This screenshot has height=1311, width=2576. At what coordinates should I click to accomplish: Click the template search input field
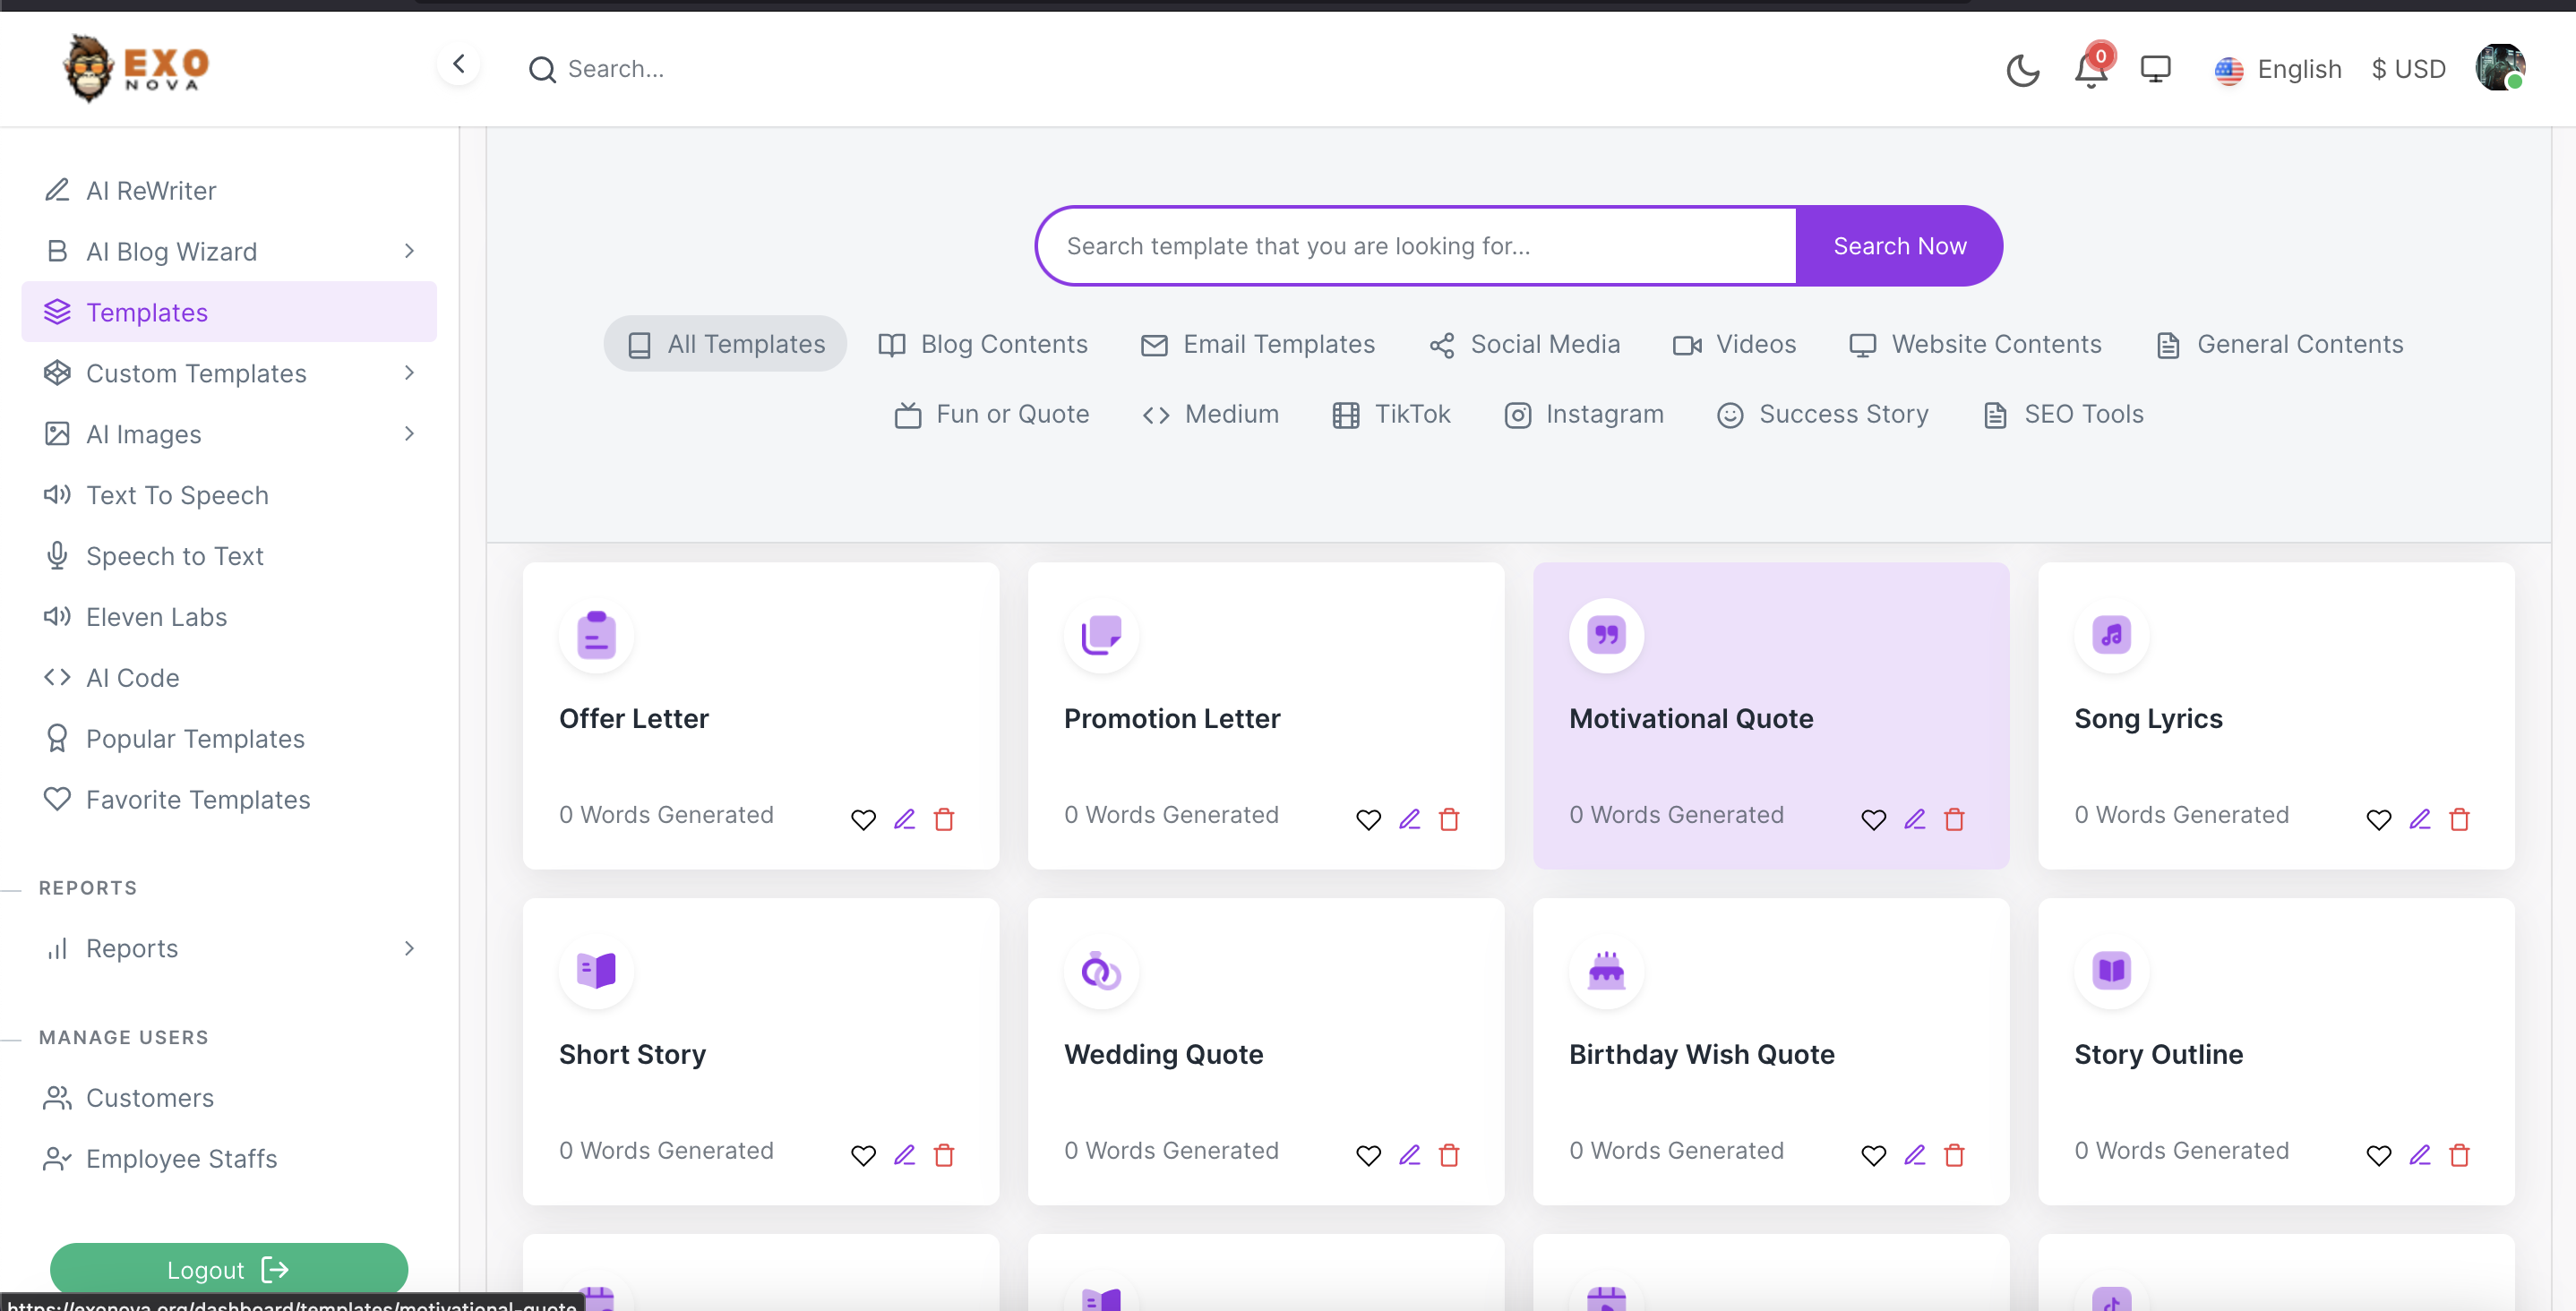coord(1416,246)
